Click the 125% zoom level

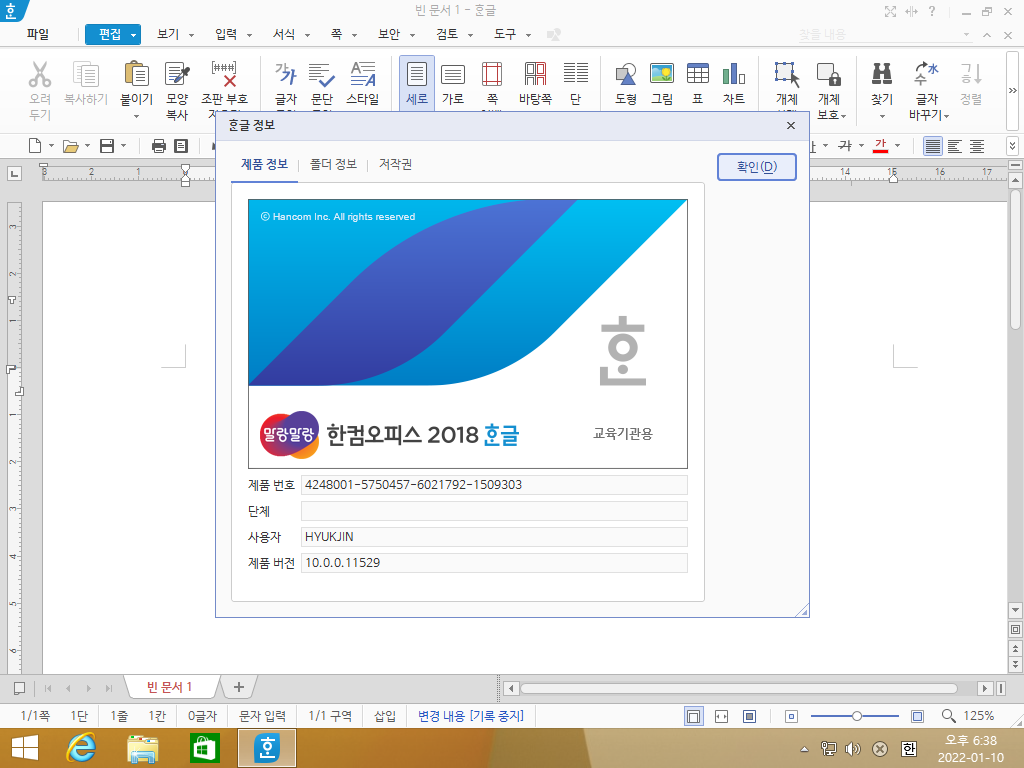[978, 716]
